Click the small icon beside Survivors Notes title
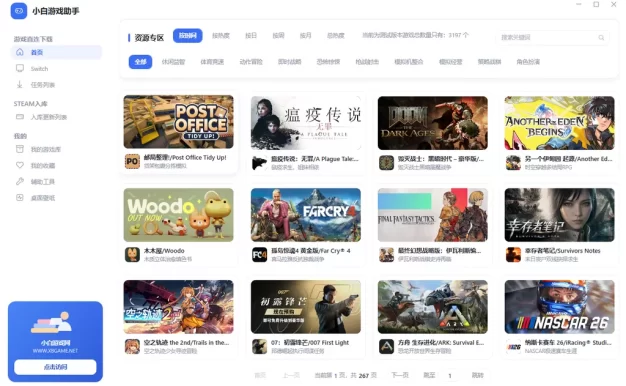This screenshot has width=626, height=386. pos(513,255)
